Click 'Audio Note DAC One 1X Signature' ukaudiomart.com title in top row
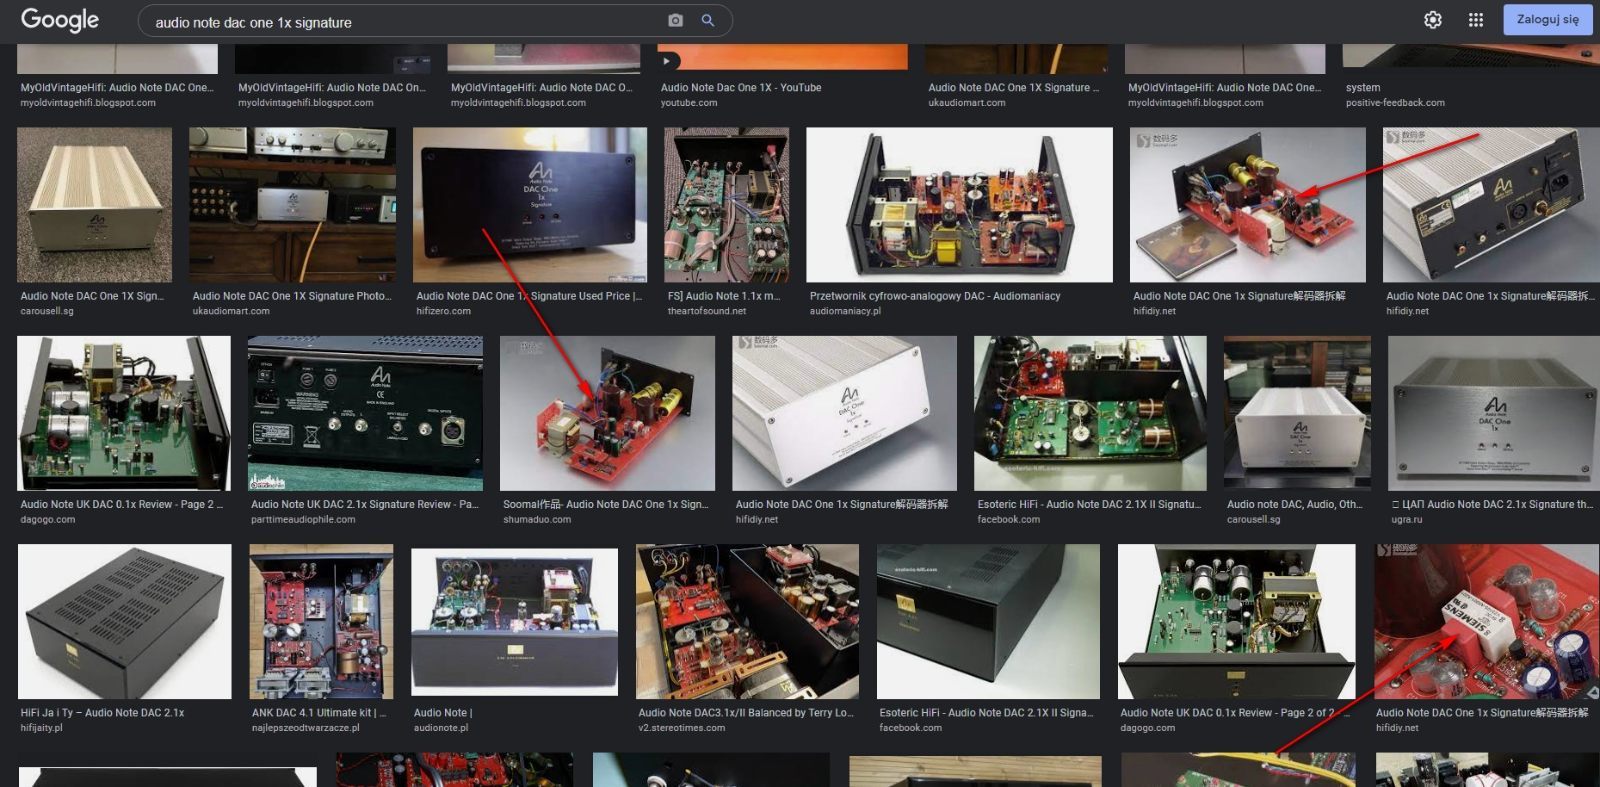The height and width of the screenshot is (787, 1600). tap(1013, 88)
